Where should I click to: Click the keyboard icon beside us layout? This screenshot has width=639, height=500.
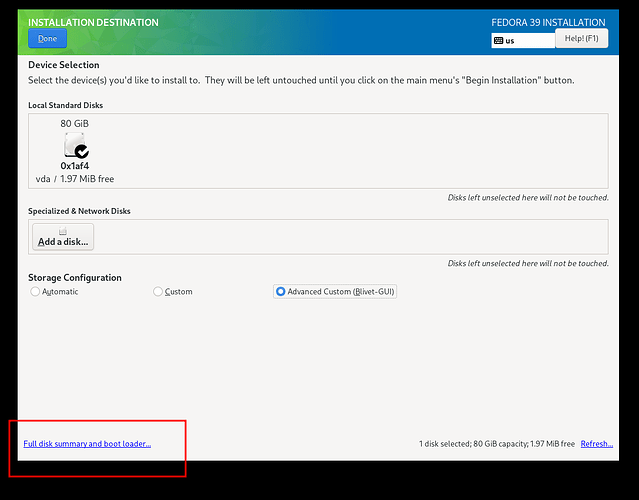coord(498,40)
